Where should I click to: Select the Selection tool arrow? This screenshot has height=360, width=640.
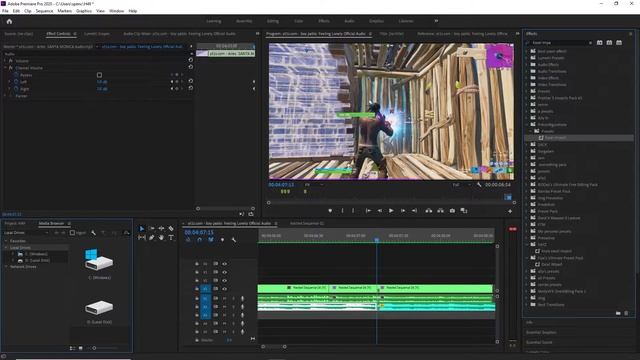click(142, 229)
